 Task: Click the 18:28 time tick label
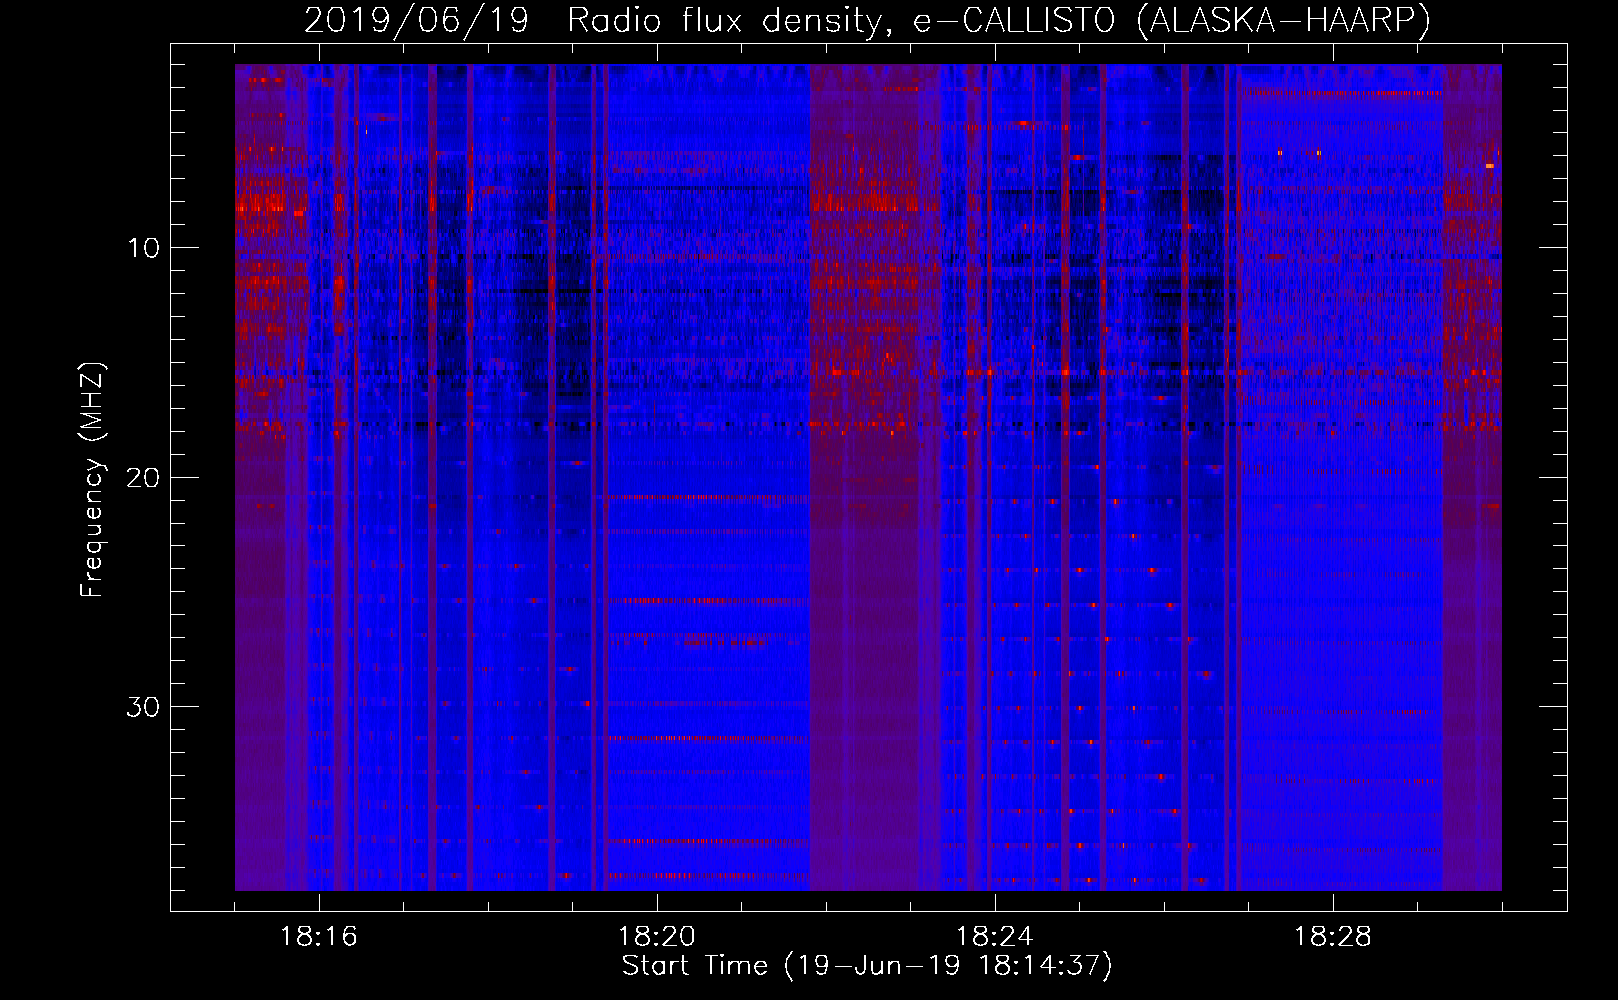point(1333,937)
